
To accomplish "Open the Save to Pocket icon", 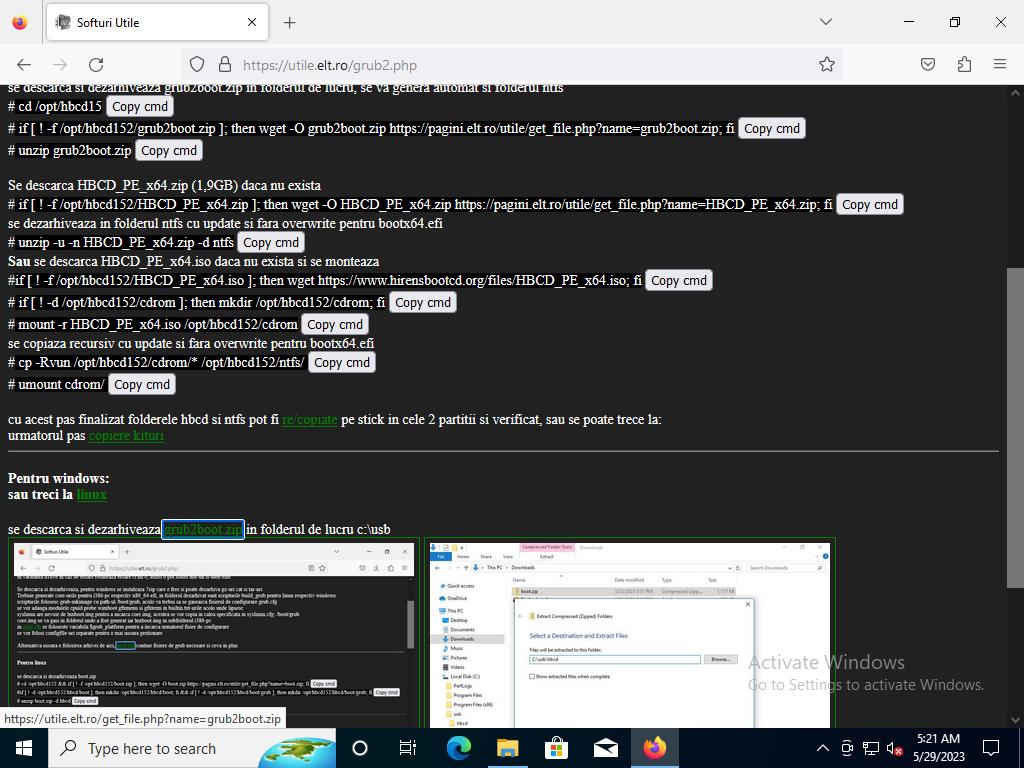I will pos(928,65).
